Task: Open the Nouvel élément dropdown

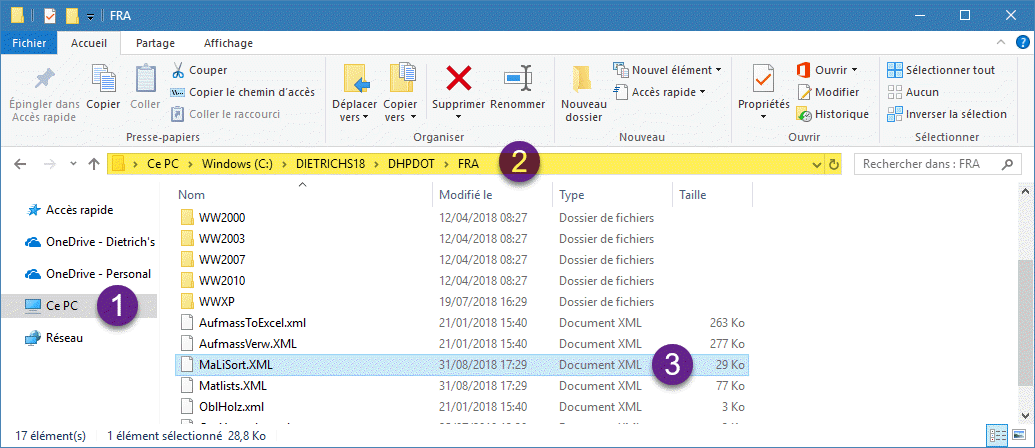Action: (x=668, y=70)
